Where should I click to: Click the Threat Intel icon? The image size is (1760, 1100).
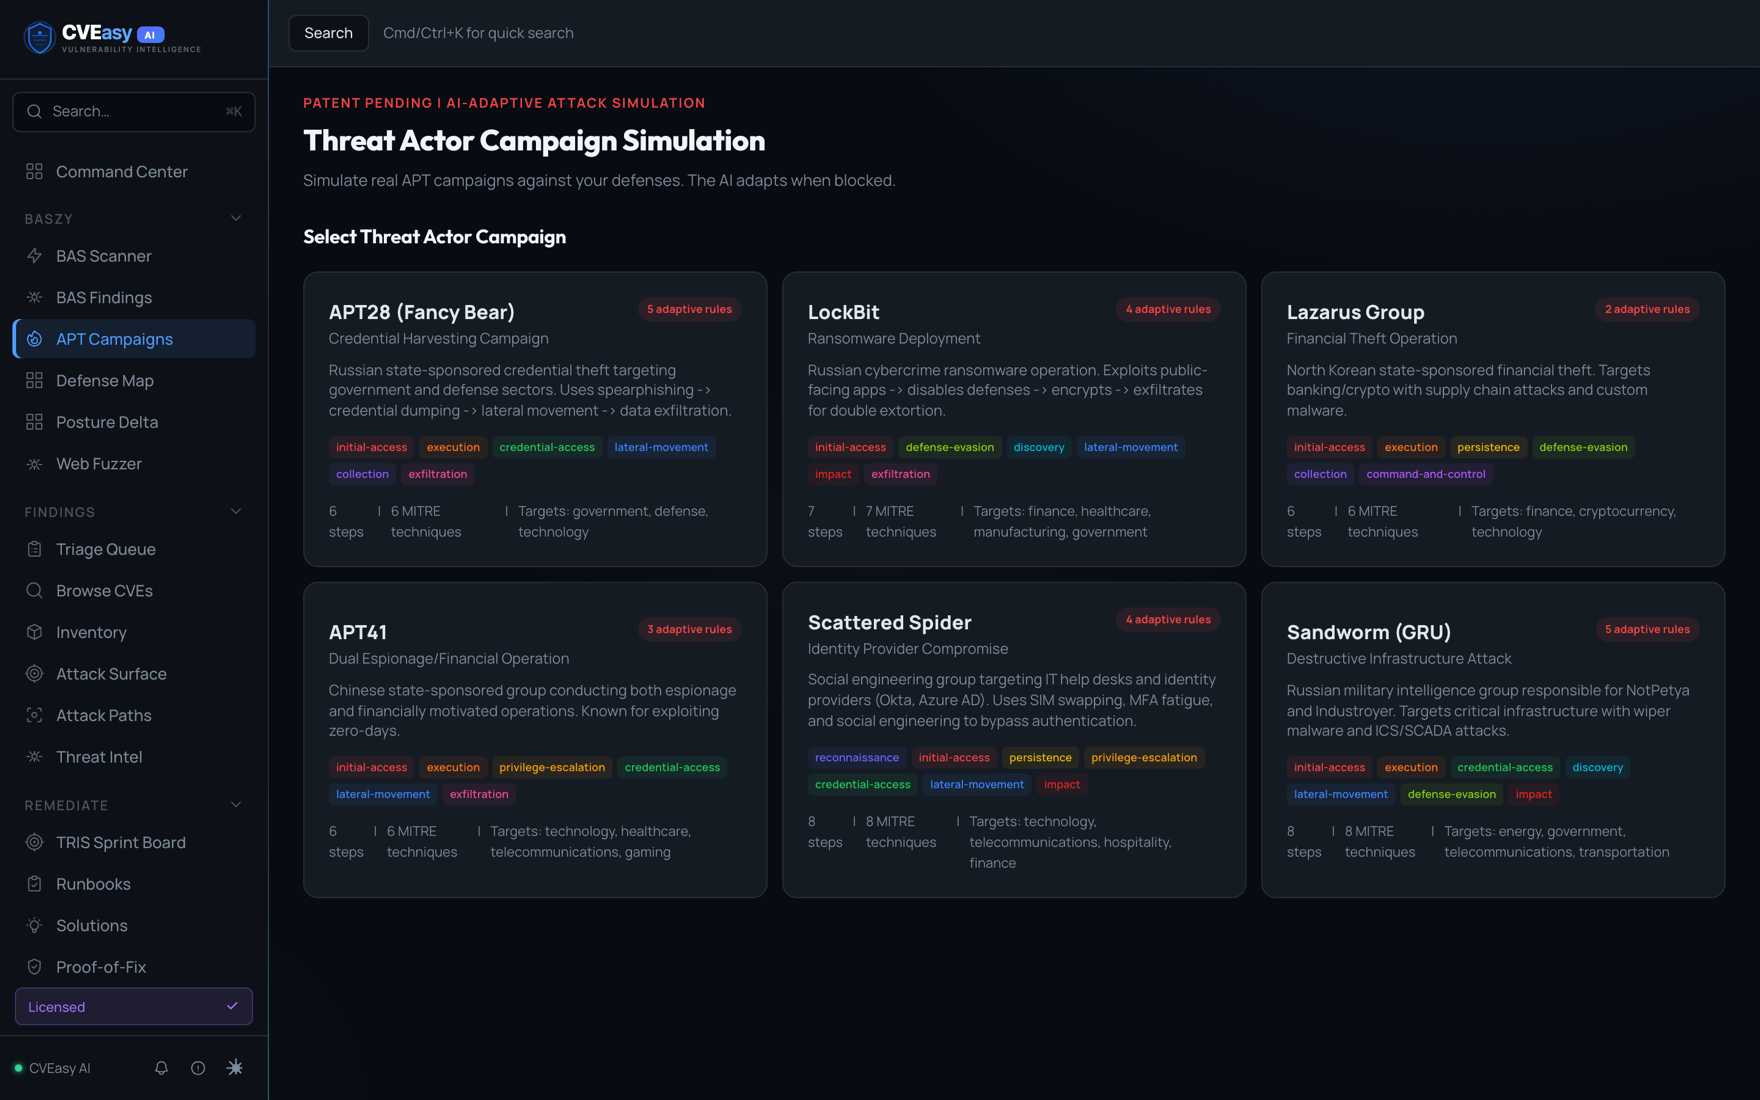tap(34, 757)
